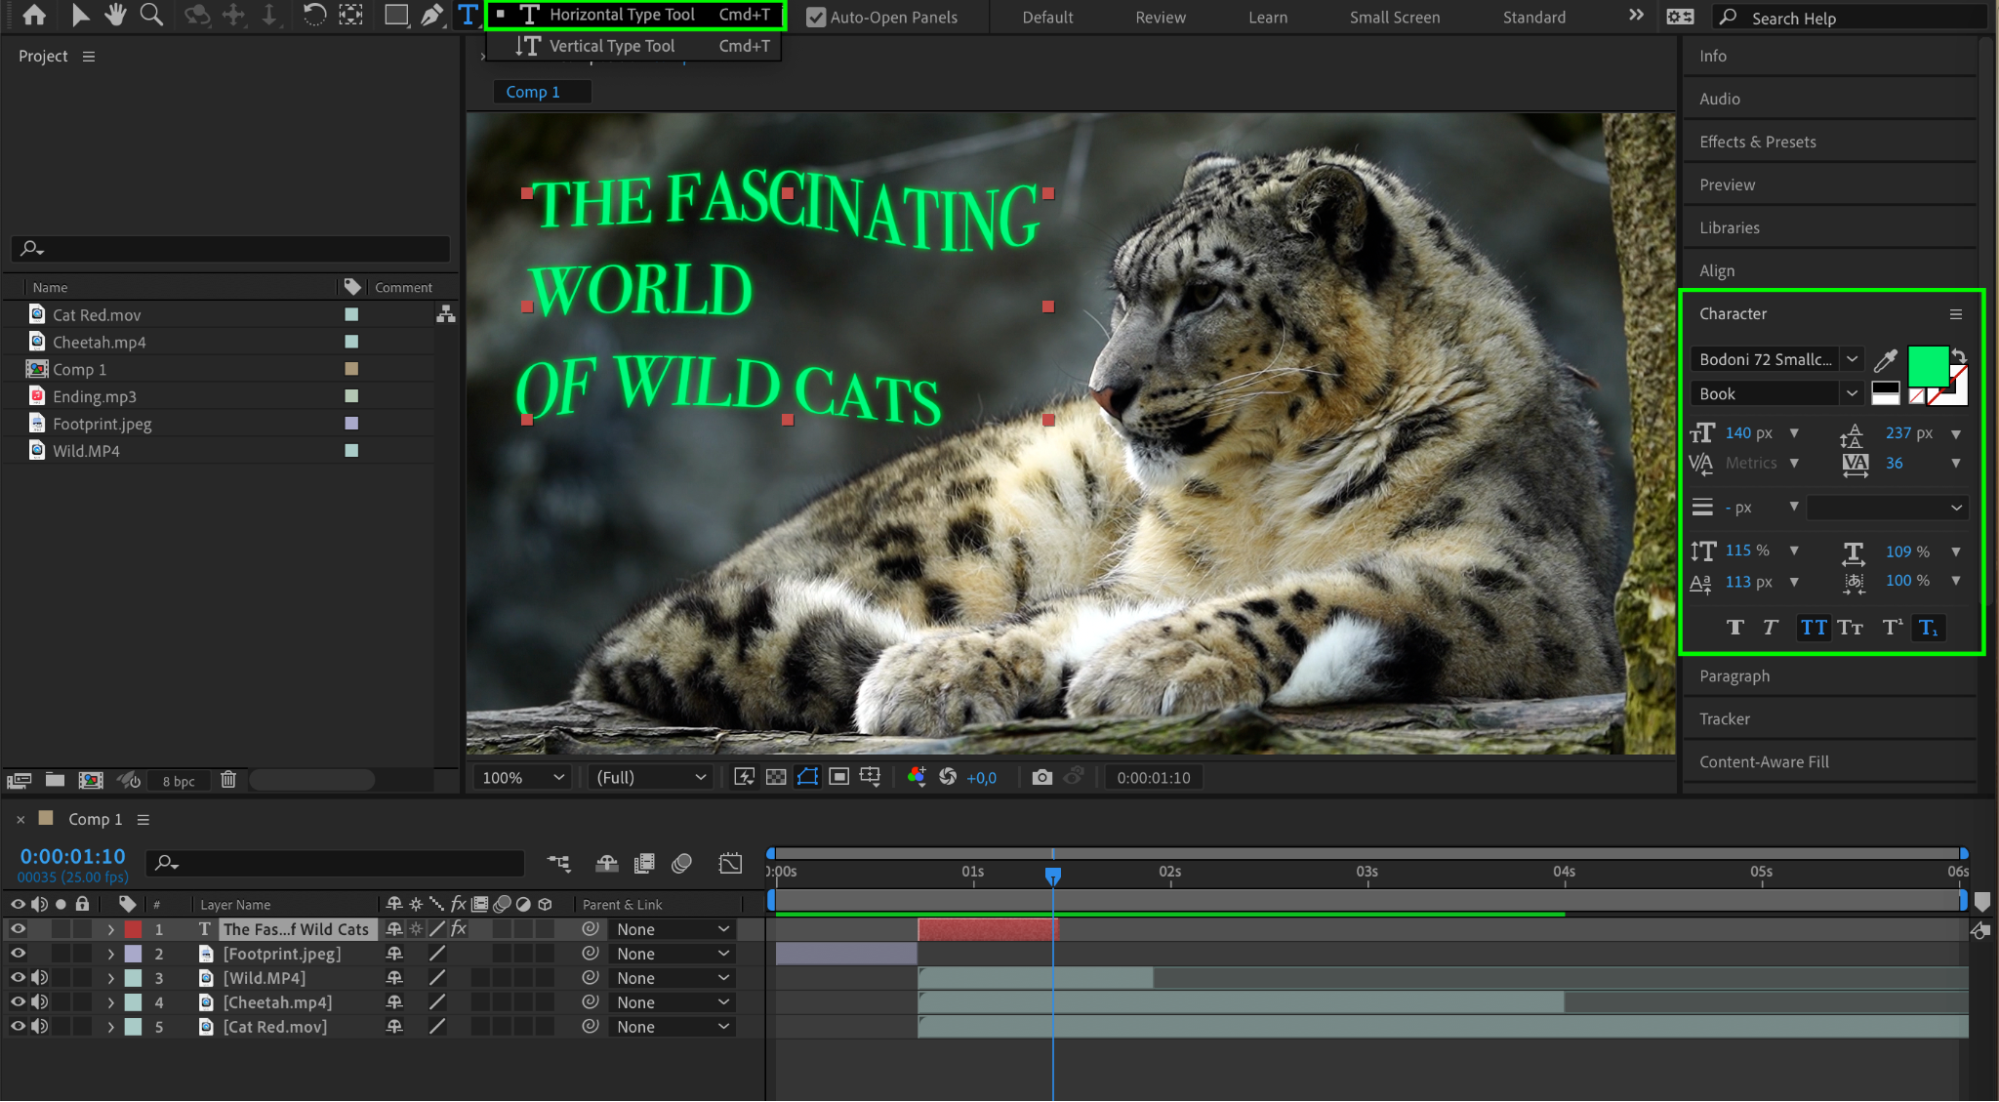This screenshot has width=1999, height=1102.
Task: Open the Effects & Presets panel
Action: coord(1757,142)
